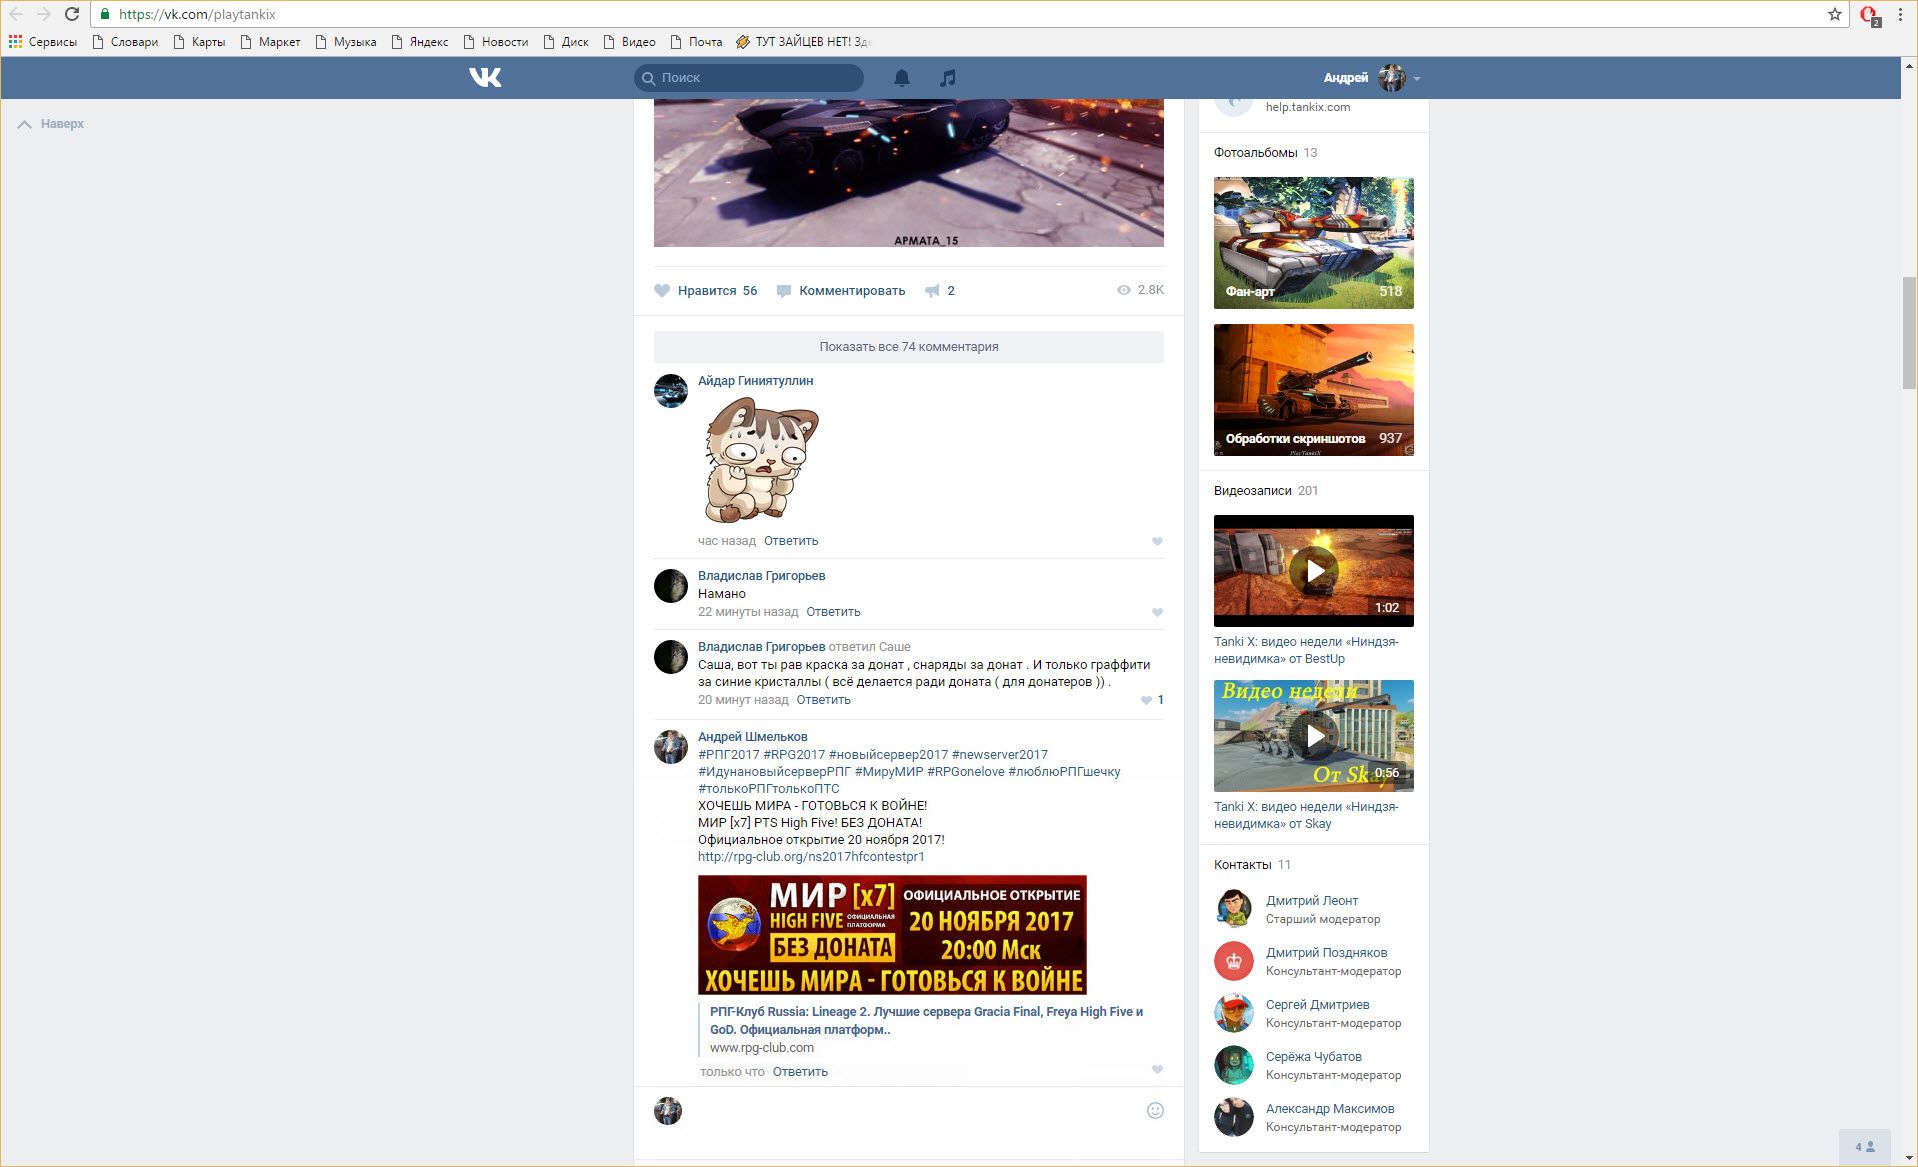Expand all 74 comments
The width and height of the screenshot is (1918, 1167).
908,347
